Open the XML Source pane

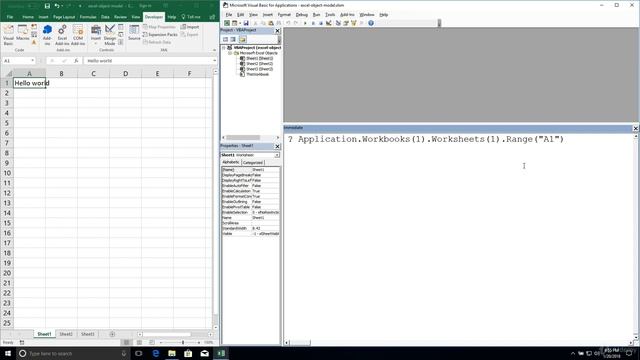point(134,33)
